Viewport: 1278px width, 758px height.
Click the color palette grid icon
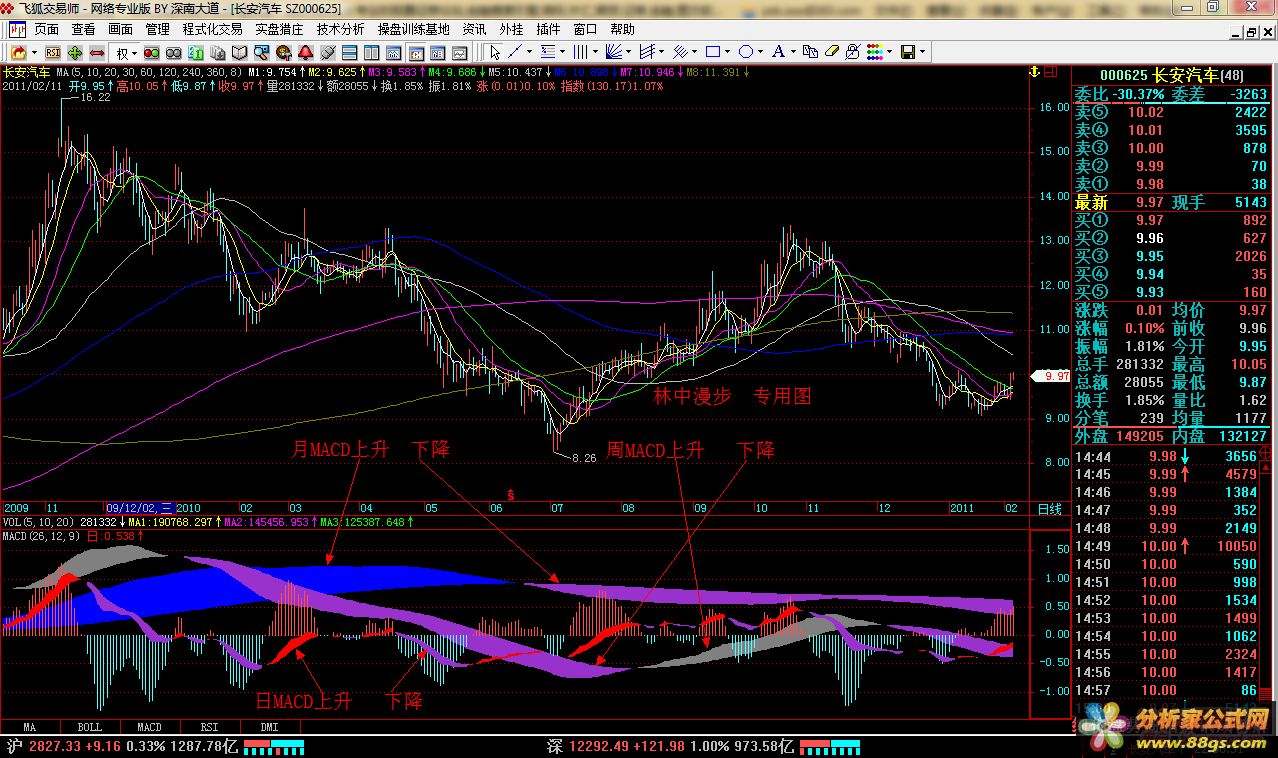[x=874, y=52]
